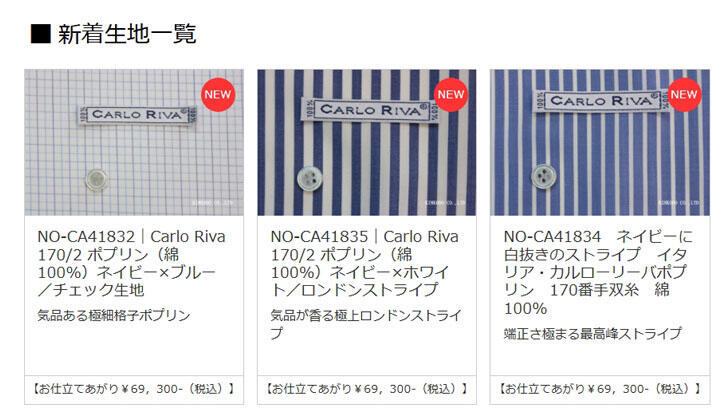The image size is (725, 417).
Task: Click the Carlo Riva label on check fabric
Action: 138,115
